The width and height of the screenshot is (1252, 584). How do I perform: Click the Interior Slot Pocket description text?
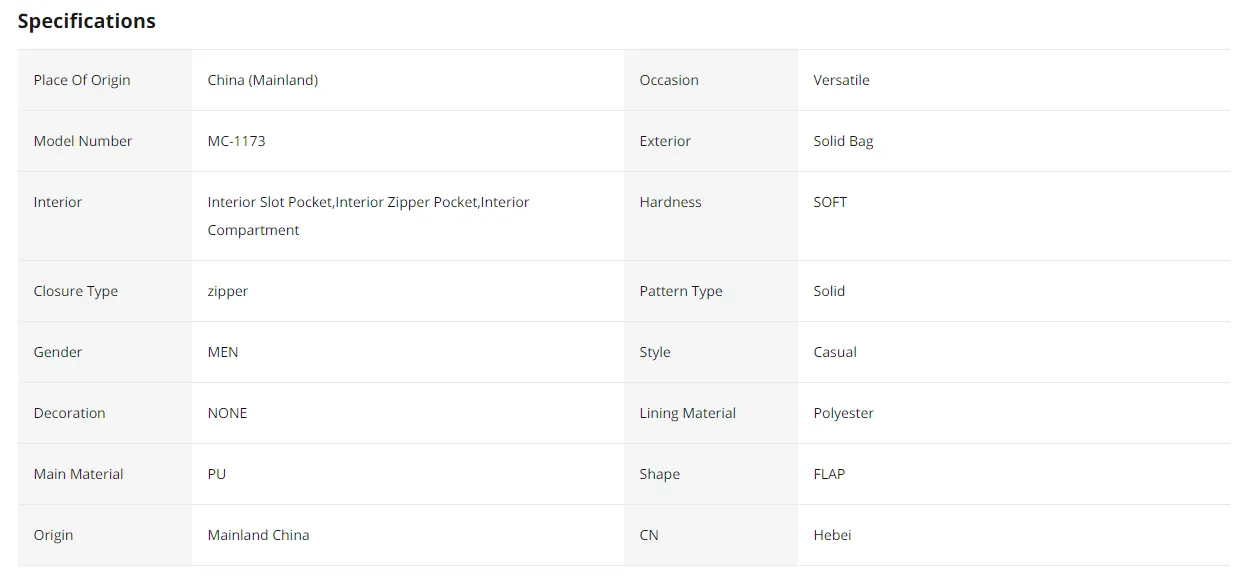coord(369,216)
